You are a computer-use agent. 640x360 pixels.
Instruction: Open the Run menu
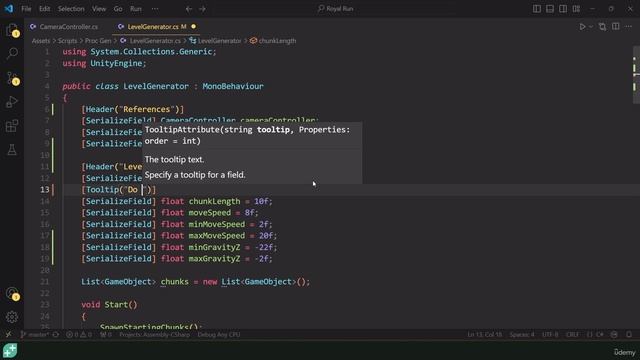click(x=136, y=9)
